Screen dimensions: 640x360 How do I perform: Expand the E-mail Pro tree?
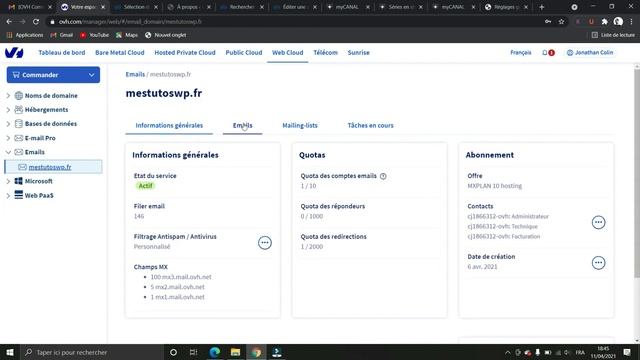[x=8, y=138]
